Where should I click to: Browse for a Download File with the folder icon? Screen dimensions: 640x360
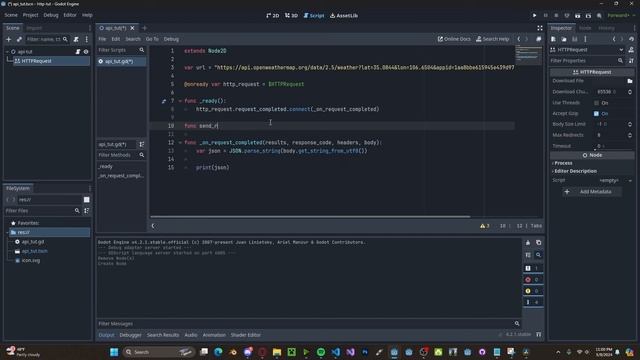coord(630,81)
